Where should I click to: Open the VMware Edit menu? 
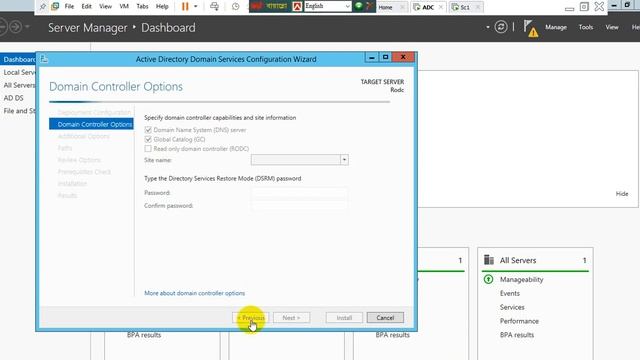point(87,7)
